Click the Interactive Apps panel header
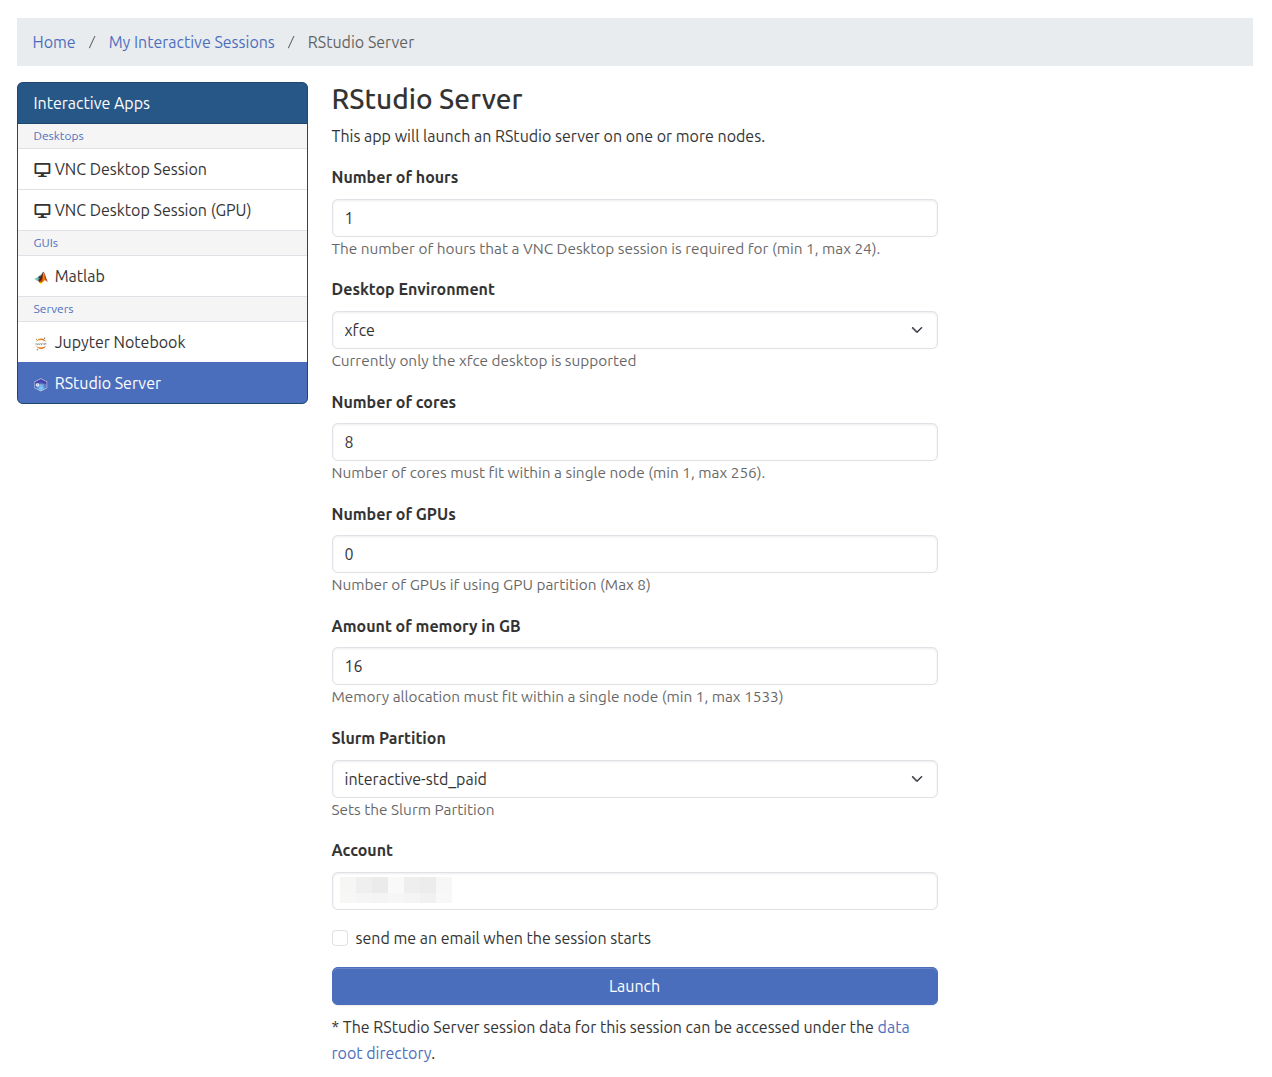 coord(162,103)
